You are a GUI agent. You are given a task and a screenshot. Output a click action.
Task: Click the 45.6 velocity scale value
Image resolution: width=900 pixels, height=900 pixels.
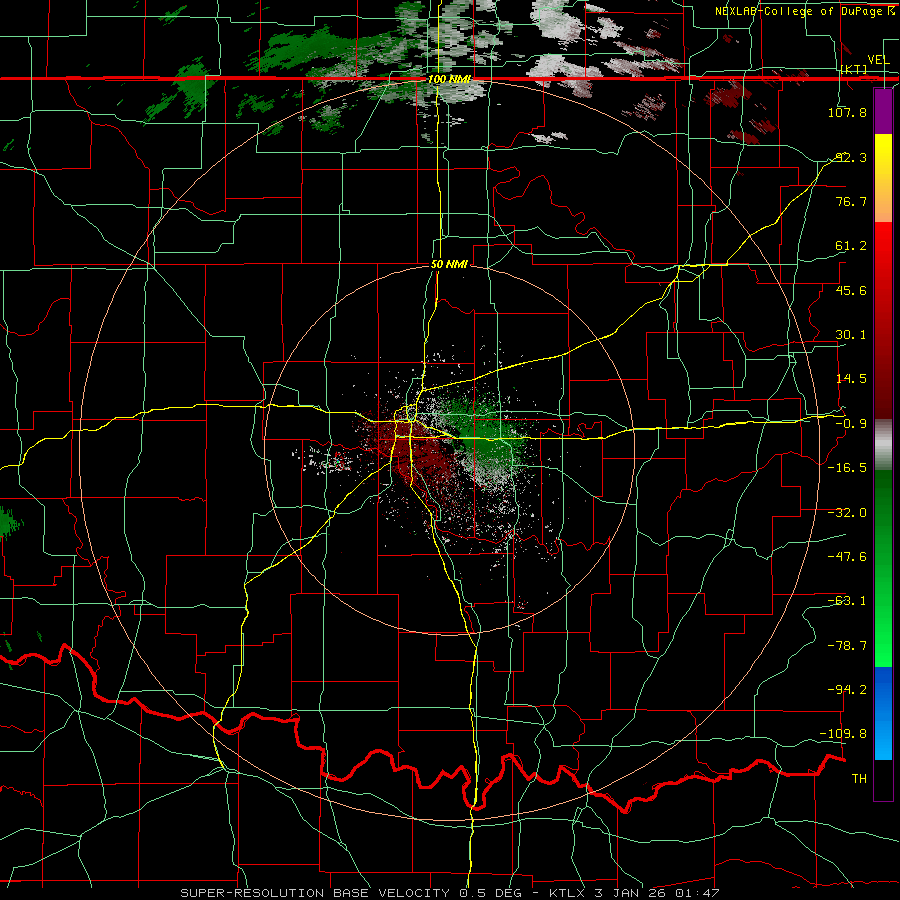click(x=851, y=290)
